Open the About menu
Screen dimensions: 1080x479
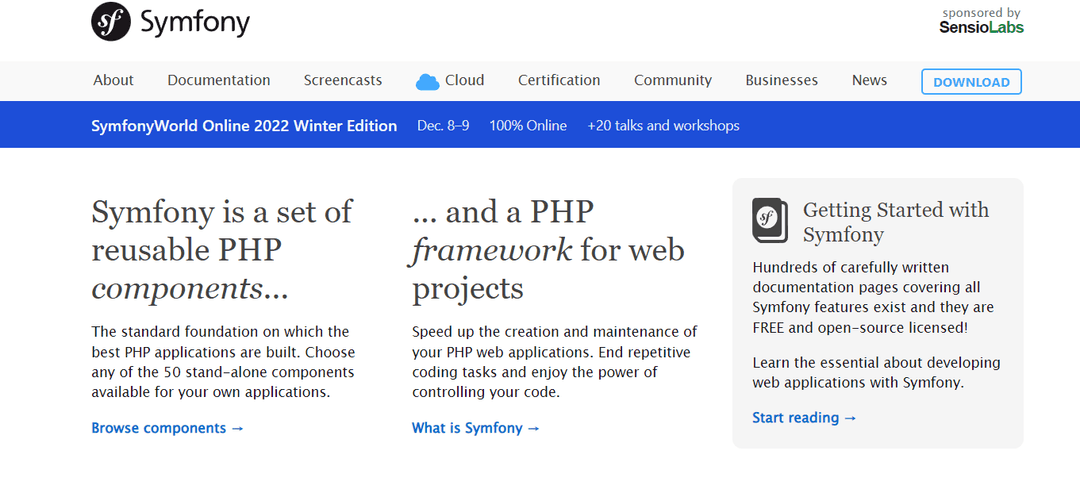coord(114,80)
